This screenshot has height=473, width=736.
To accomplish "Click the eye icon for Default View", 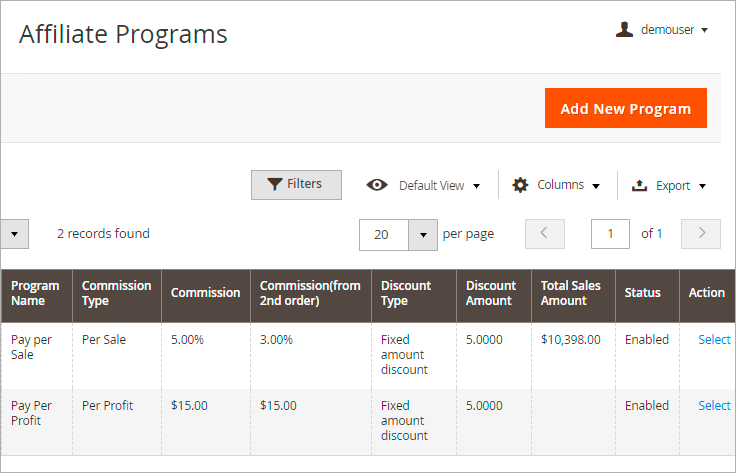I will click(x=377, y=185).
